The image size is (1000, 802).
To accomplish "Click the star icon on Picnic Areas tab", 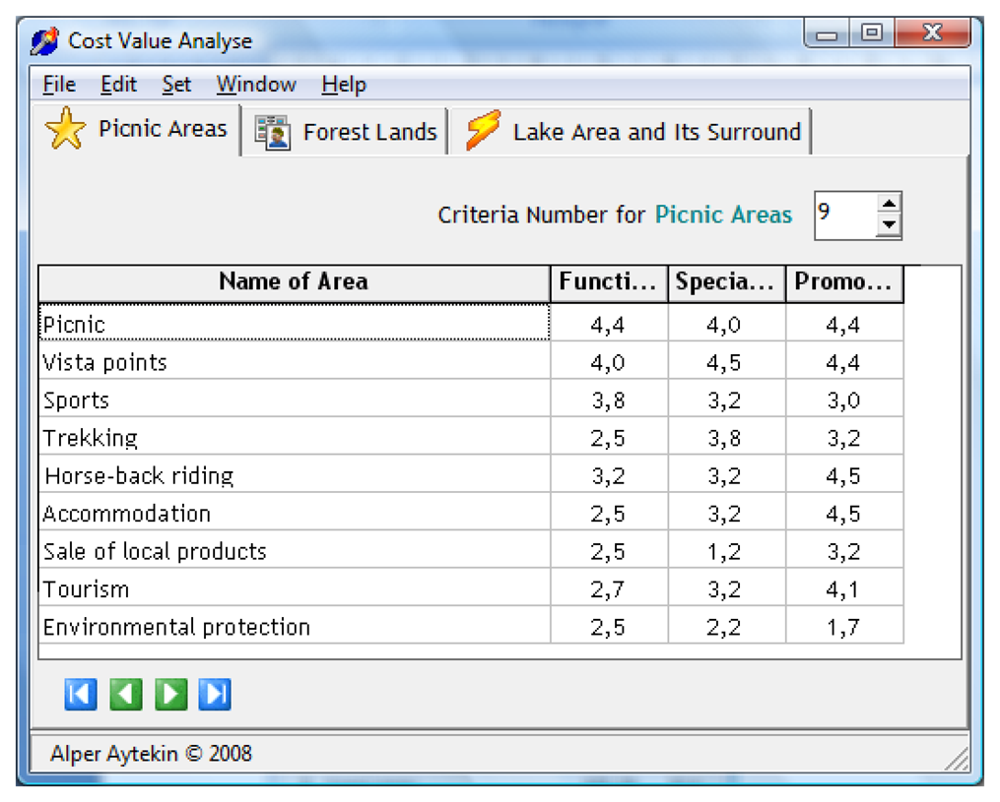I will point(66,131).
